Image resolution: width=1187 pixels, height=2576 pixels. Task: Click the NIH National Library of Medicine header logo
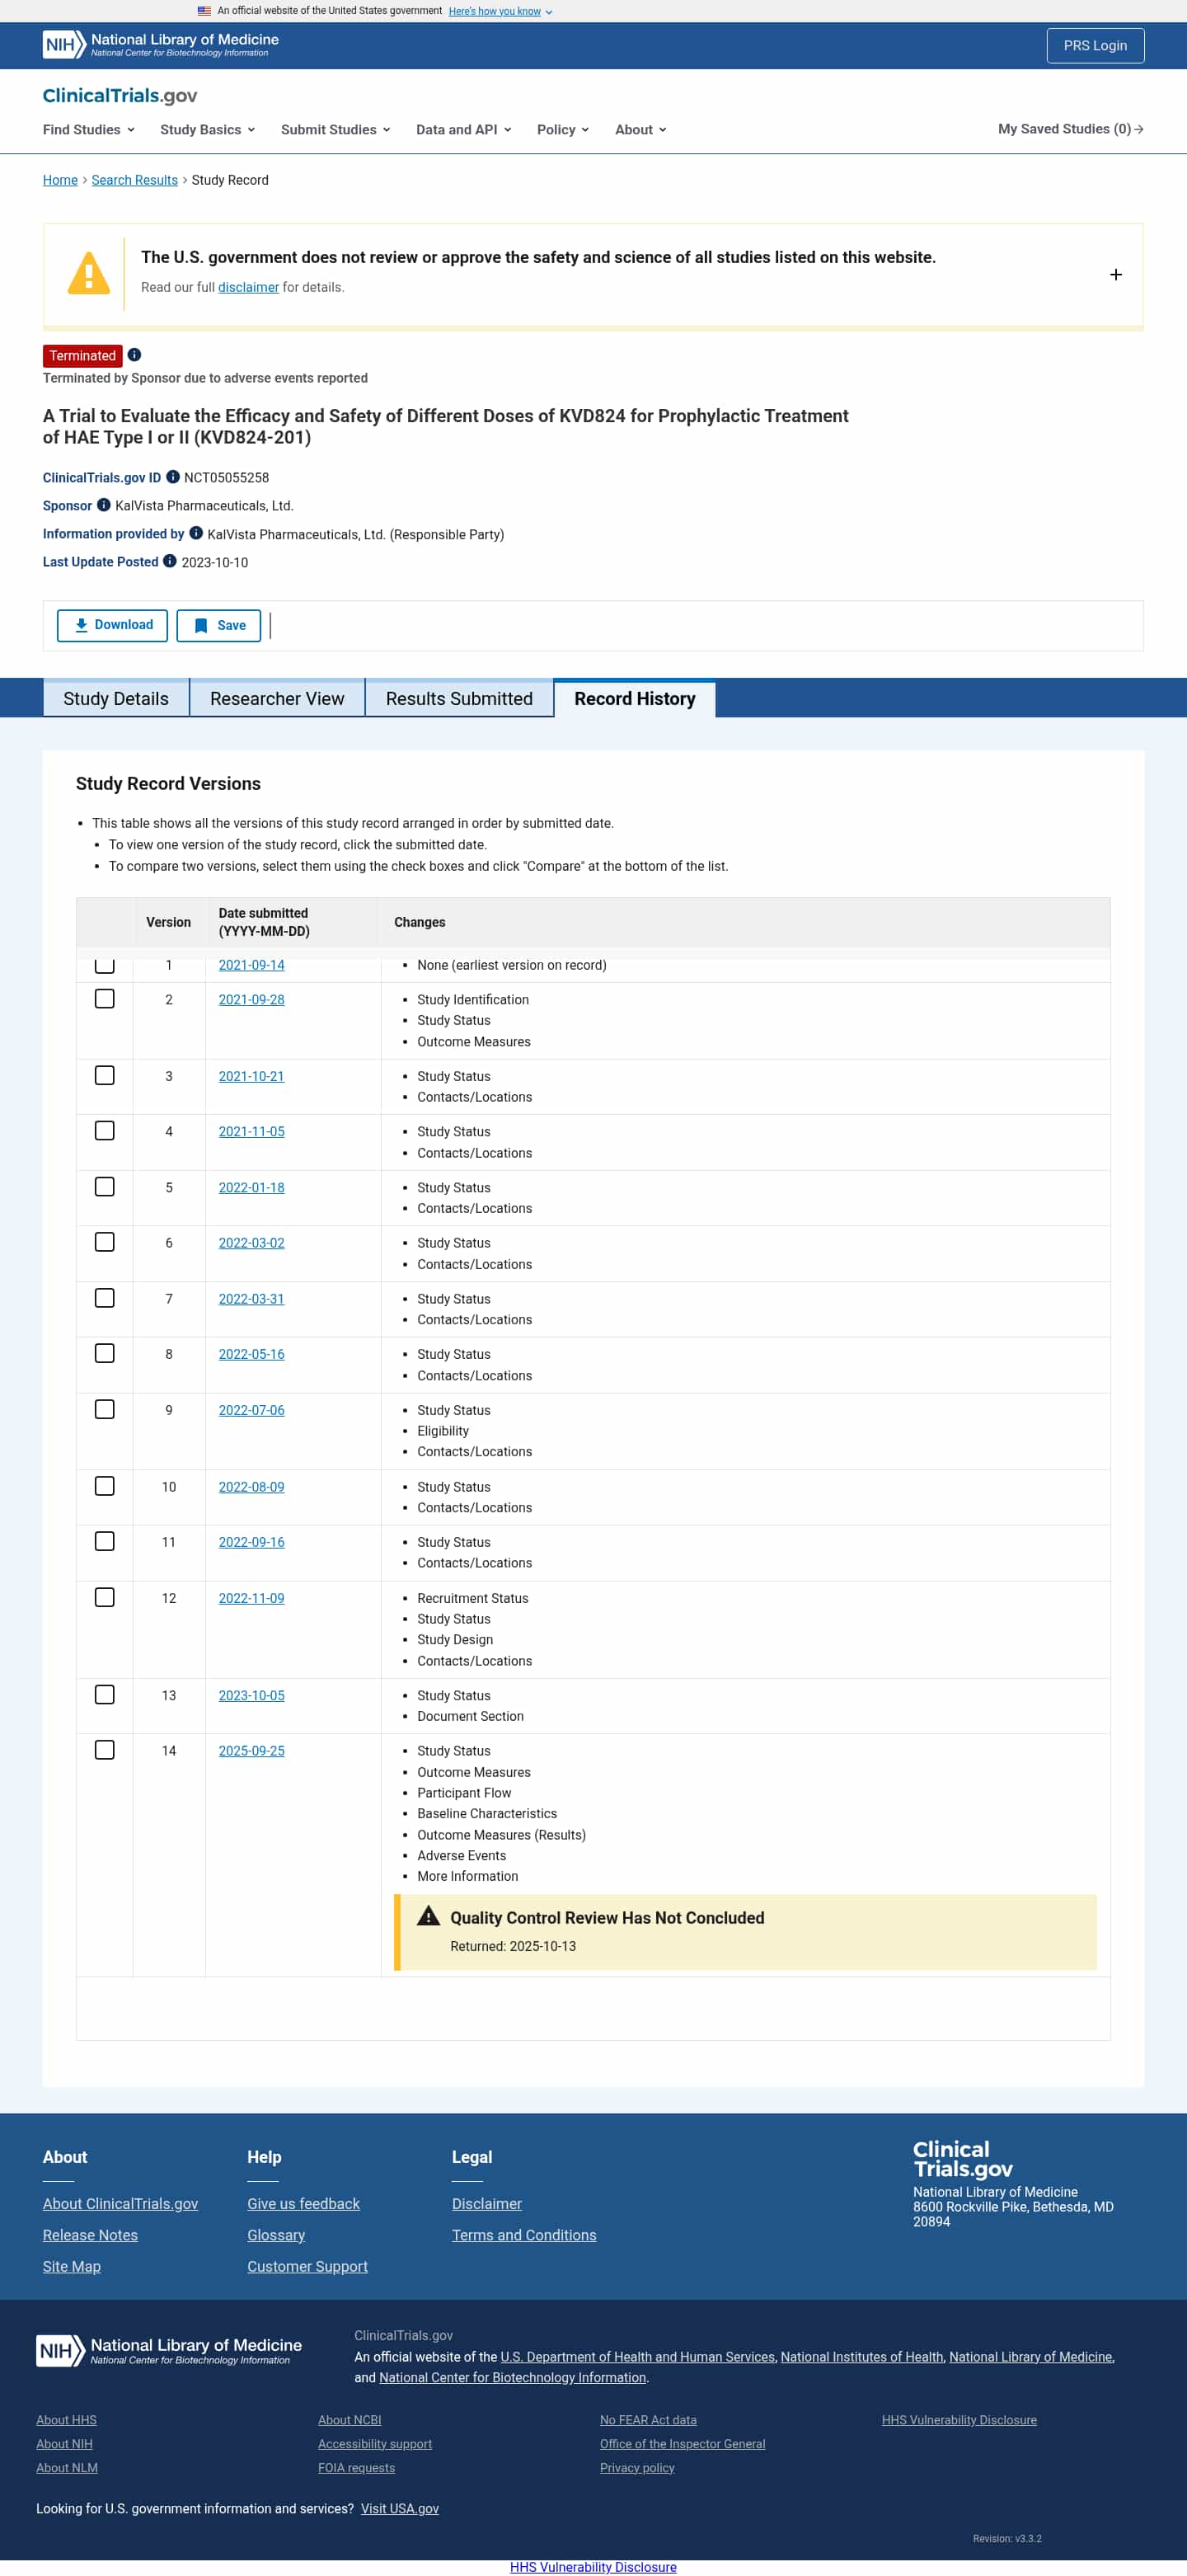coord(161,45)
